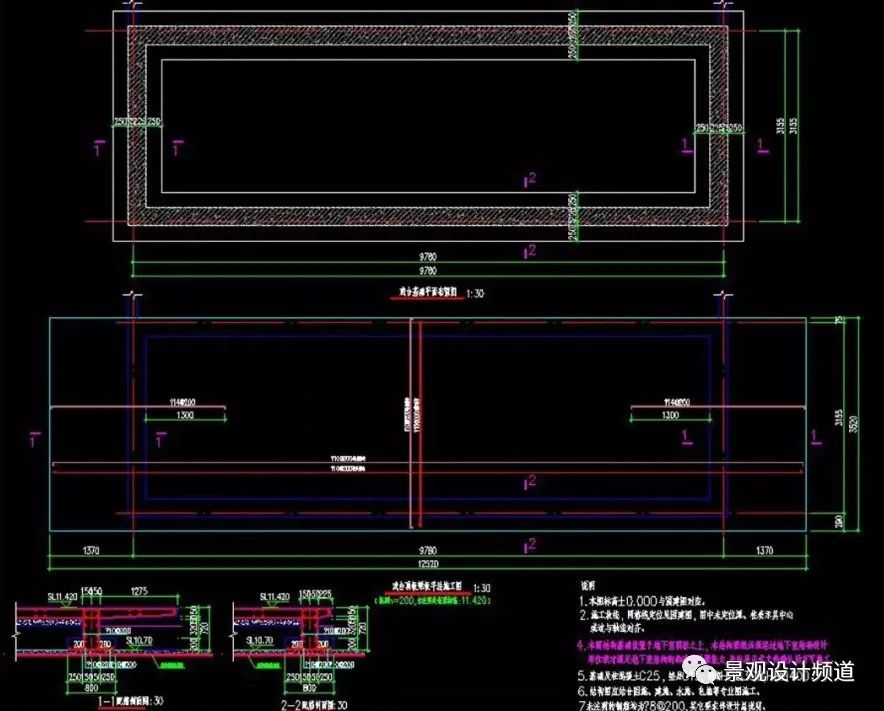
Task: Pick the left 1300 rebar length dimension
Action: pyautogui.click(x=185, y=414)
